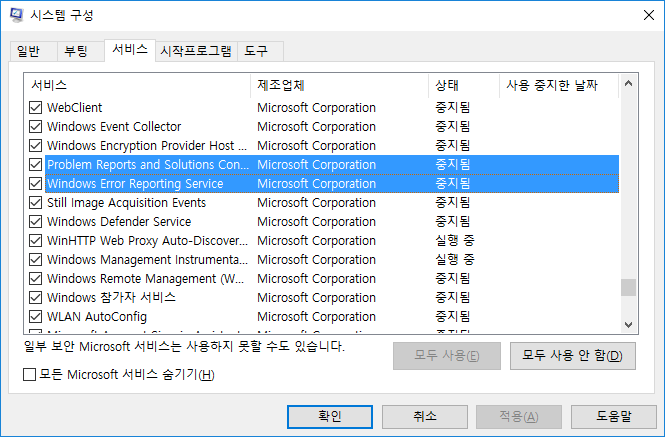Screen dimensions: 665x437
Task: Uncheck the WebClient service checkbox
Action: [36, 108]
